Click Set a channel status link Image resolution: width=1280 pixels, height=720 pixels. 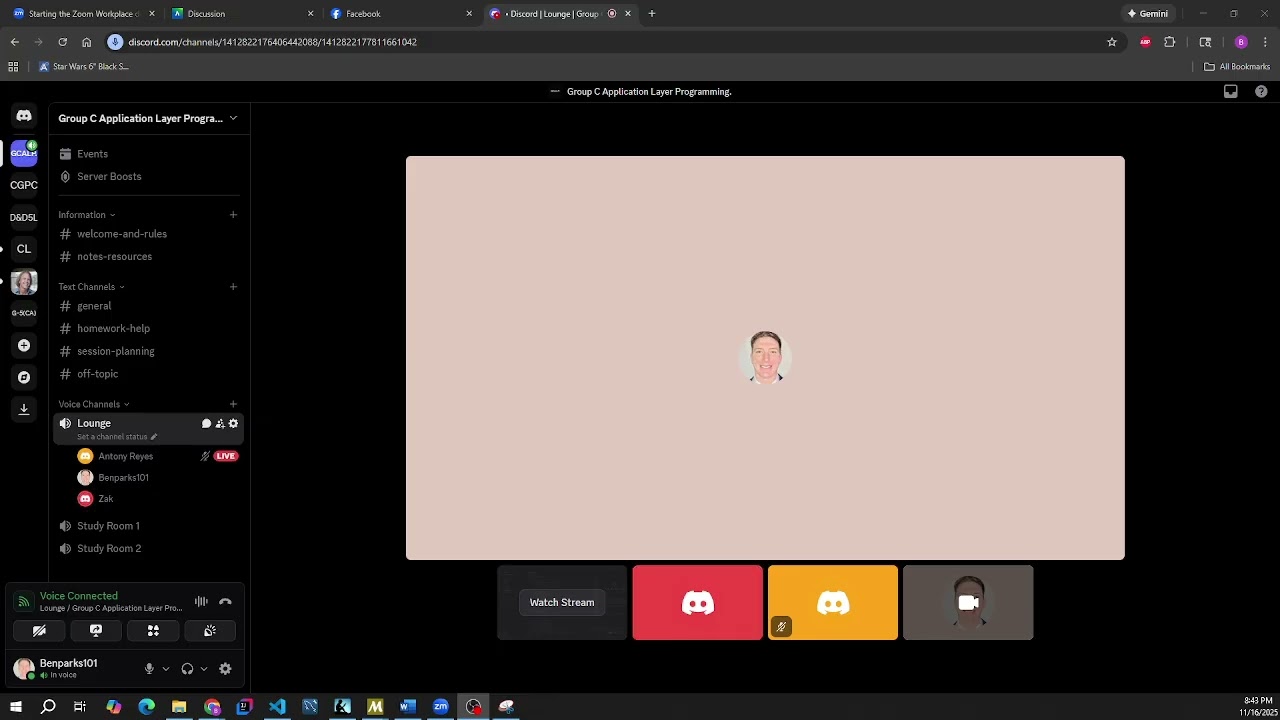117,437
